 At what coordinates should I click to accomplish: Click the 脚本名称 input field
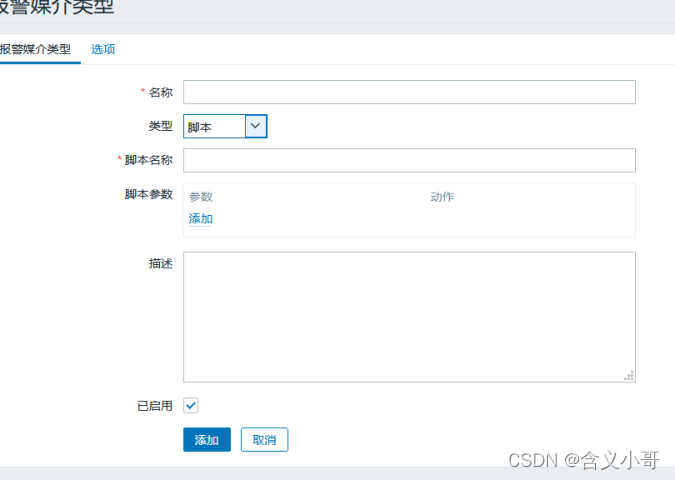pos(409,160)
